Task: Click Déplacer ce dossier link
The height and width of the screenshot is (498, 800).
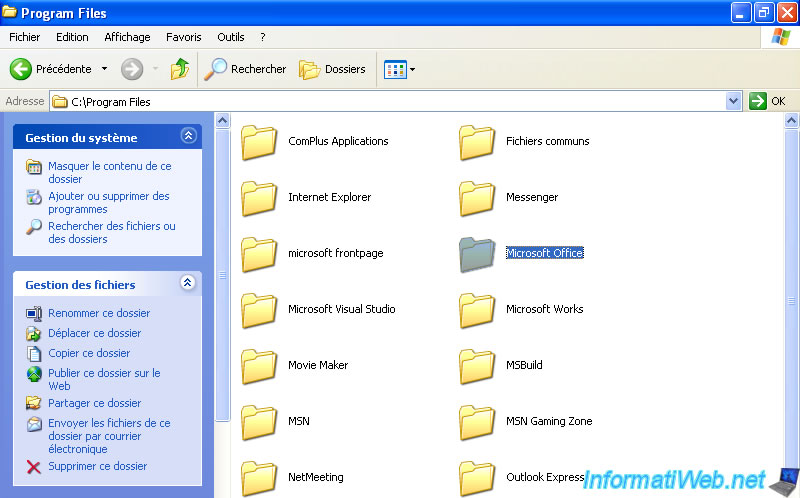Action: [94, 333]
